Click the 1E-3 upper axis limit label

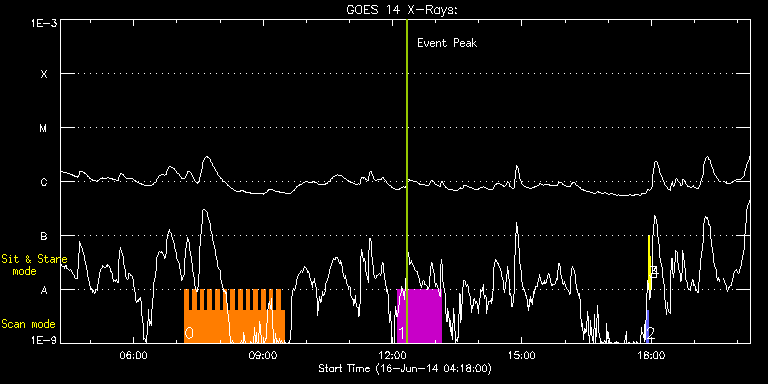coord(44,24)
